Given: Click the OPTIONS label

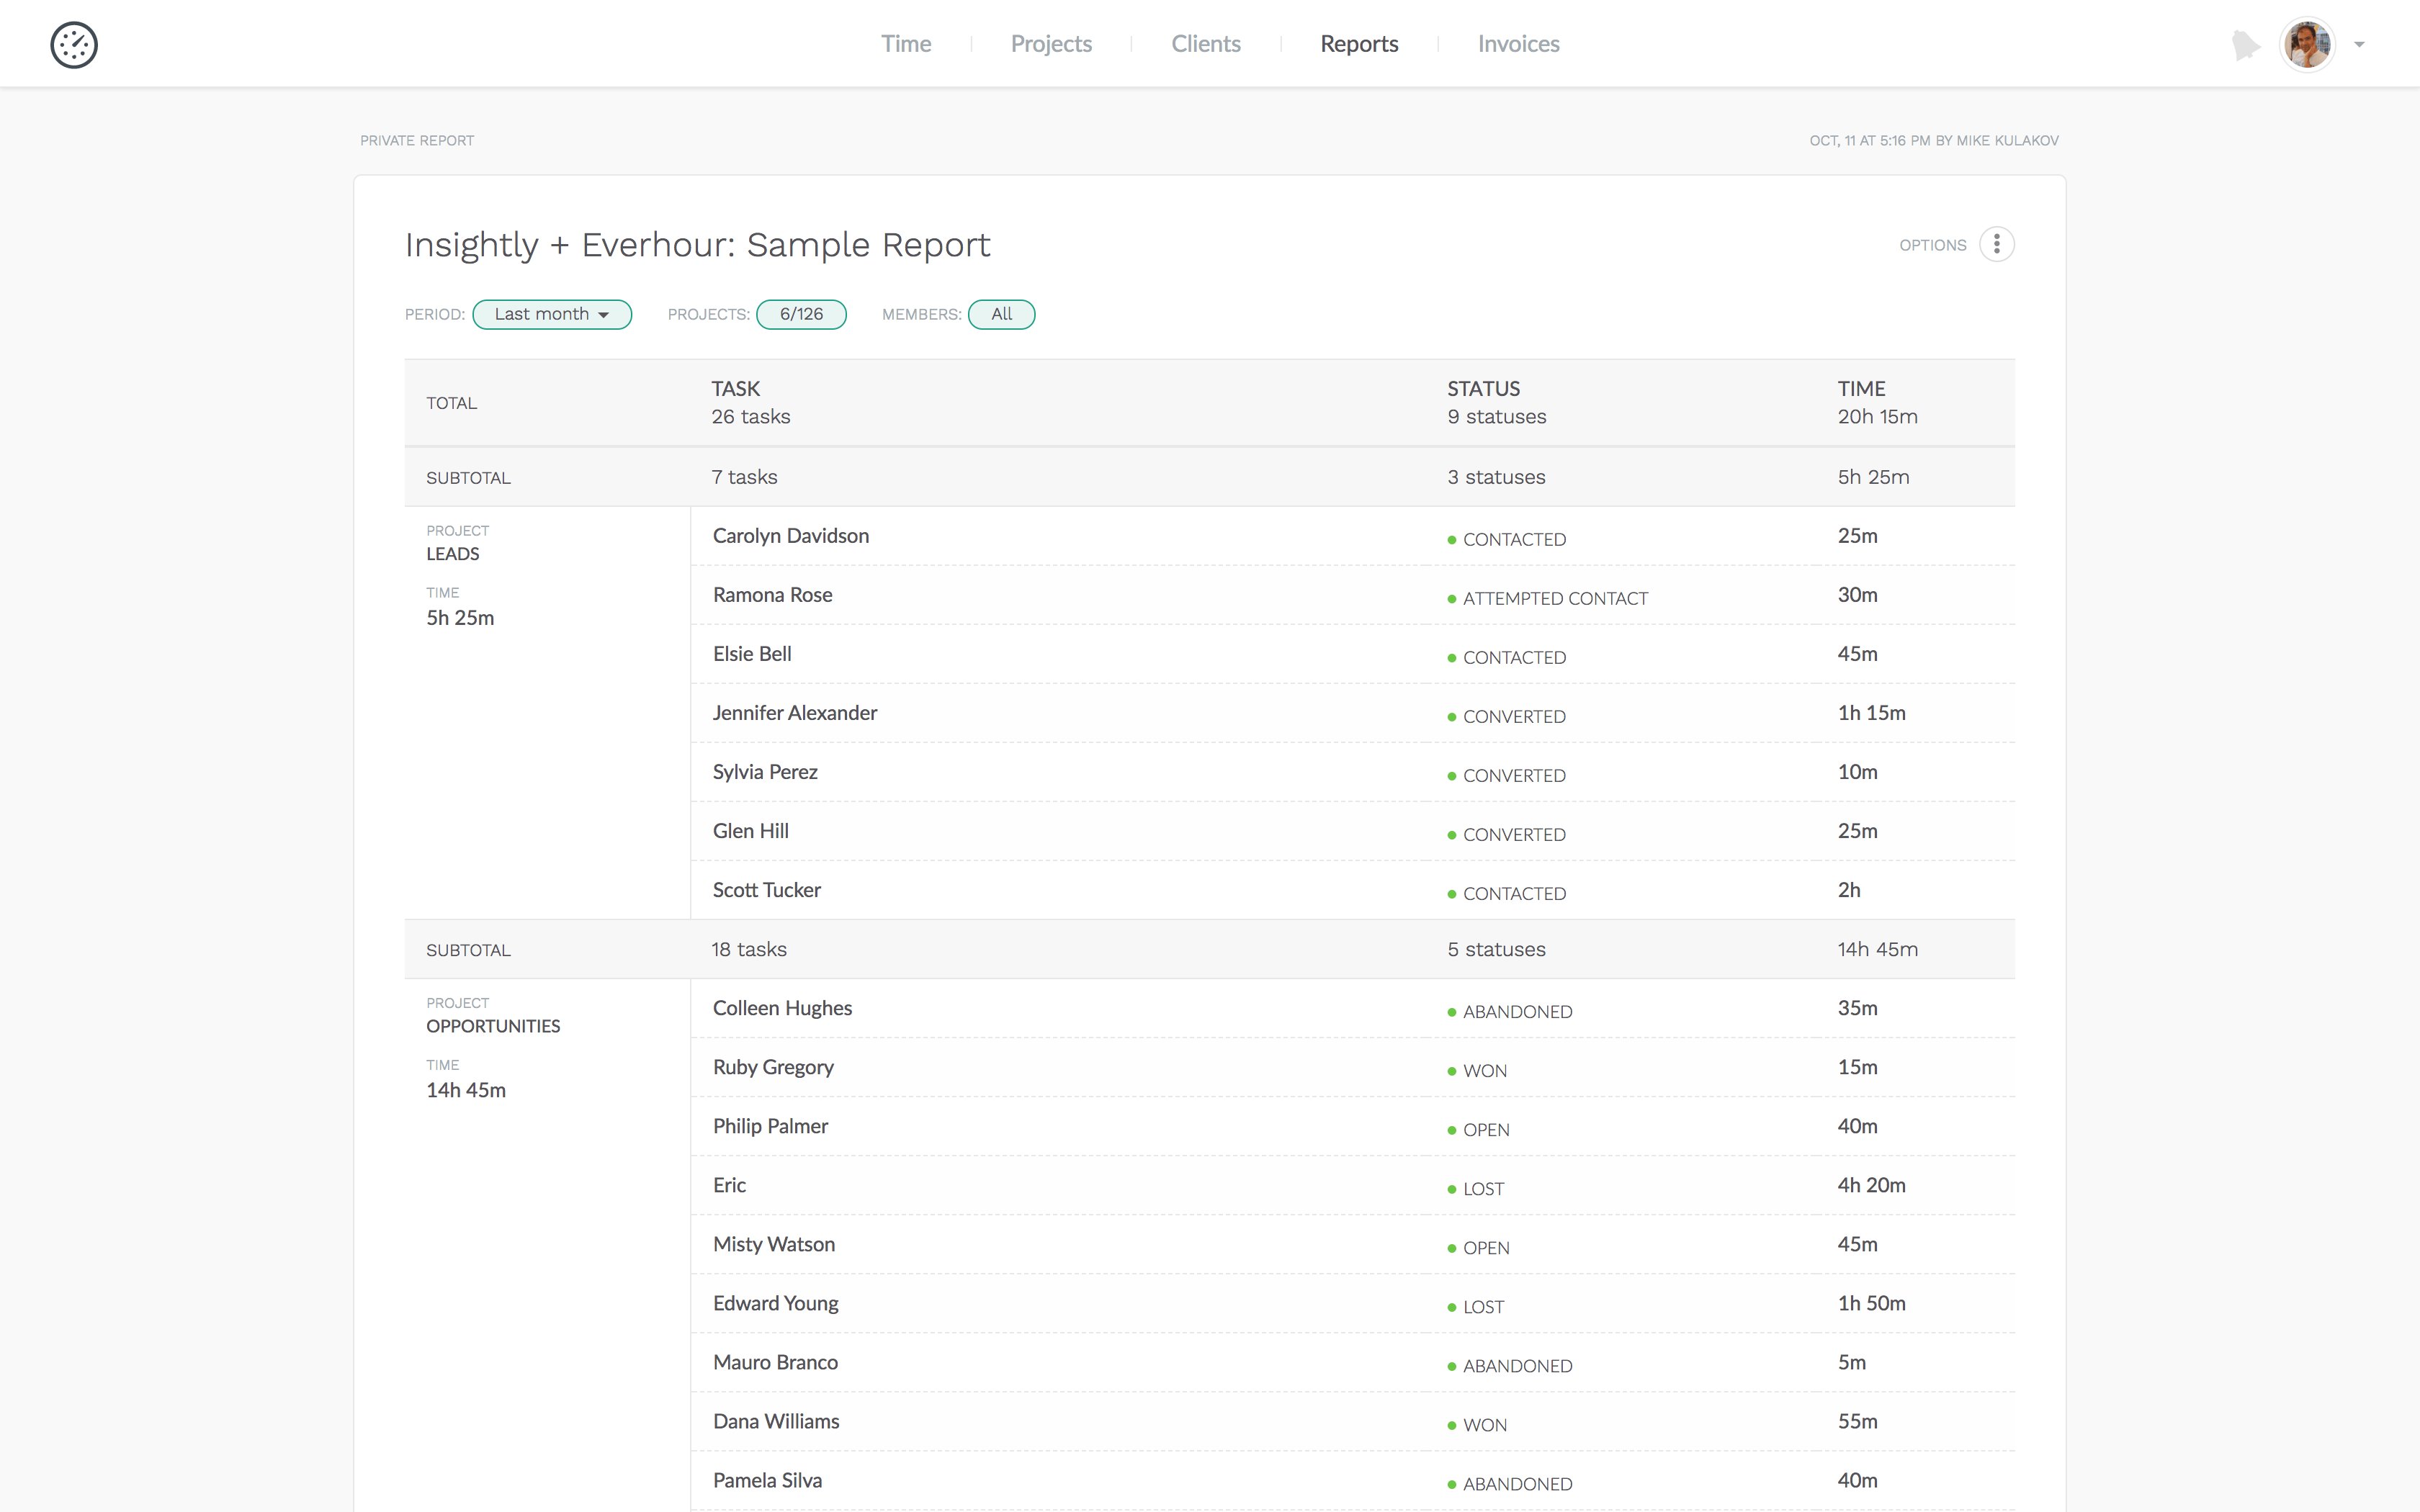Looking at the screenshot, I should [1932, 245].
